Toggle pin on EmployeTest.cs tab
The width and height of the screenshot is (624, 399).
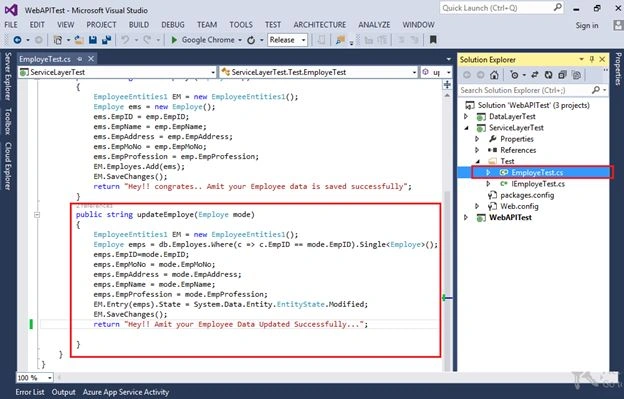(x=80, y=59)
